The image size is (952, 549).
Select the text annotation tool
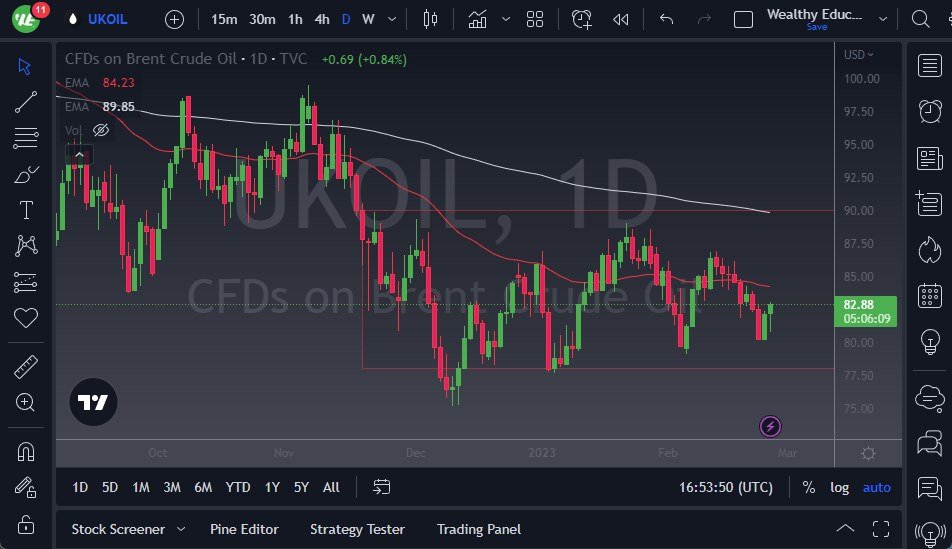click(x=26, y=210)
